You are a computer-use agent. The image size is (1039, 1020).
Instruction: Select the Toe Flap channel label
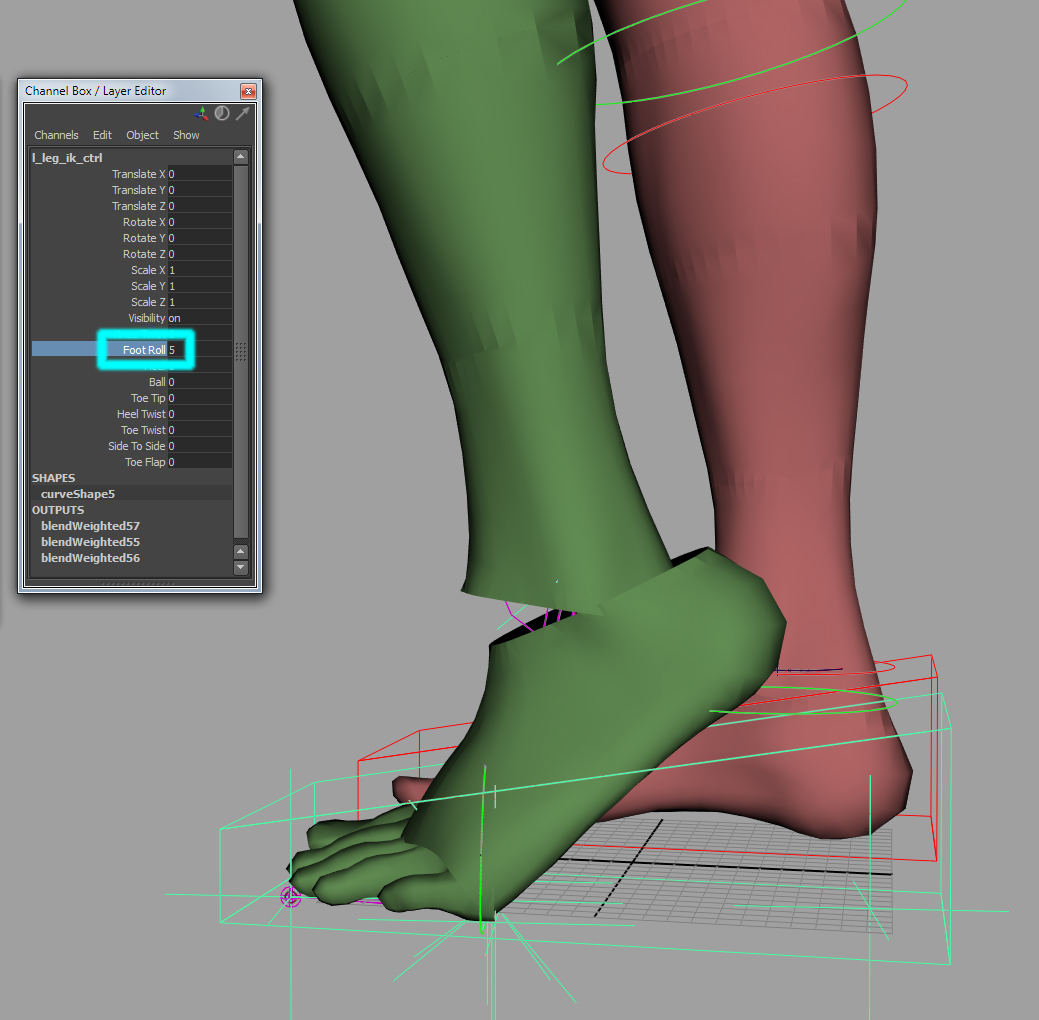tap(145, 462)
